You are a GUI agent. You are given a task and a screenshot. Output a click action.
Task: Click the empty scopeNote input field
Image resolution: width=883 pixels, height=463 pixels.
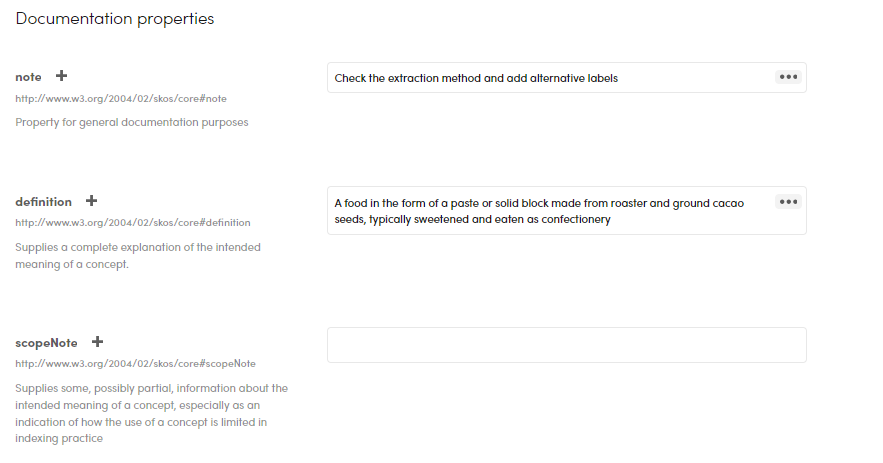566,345
